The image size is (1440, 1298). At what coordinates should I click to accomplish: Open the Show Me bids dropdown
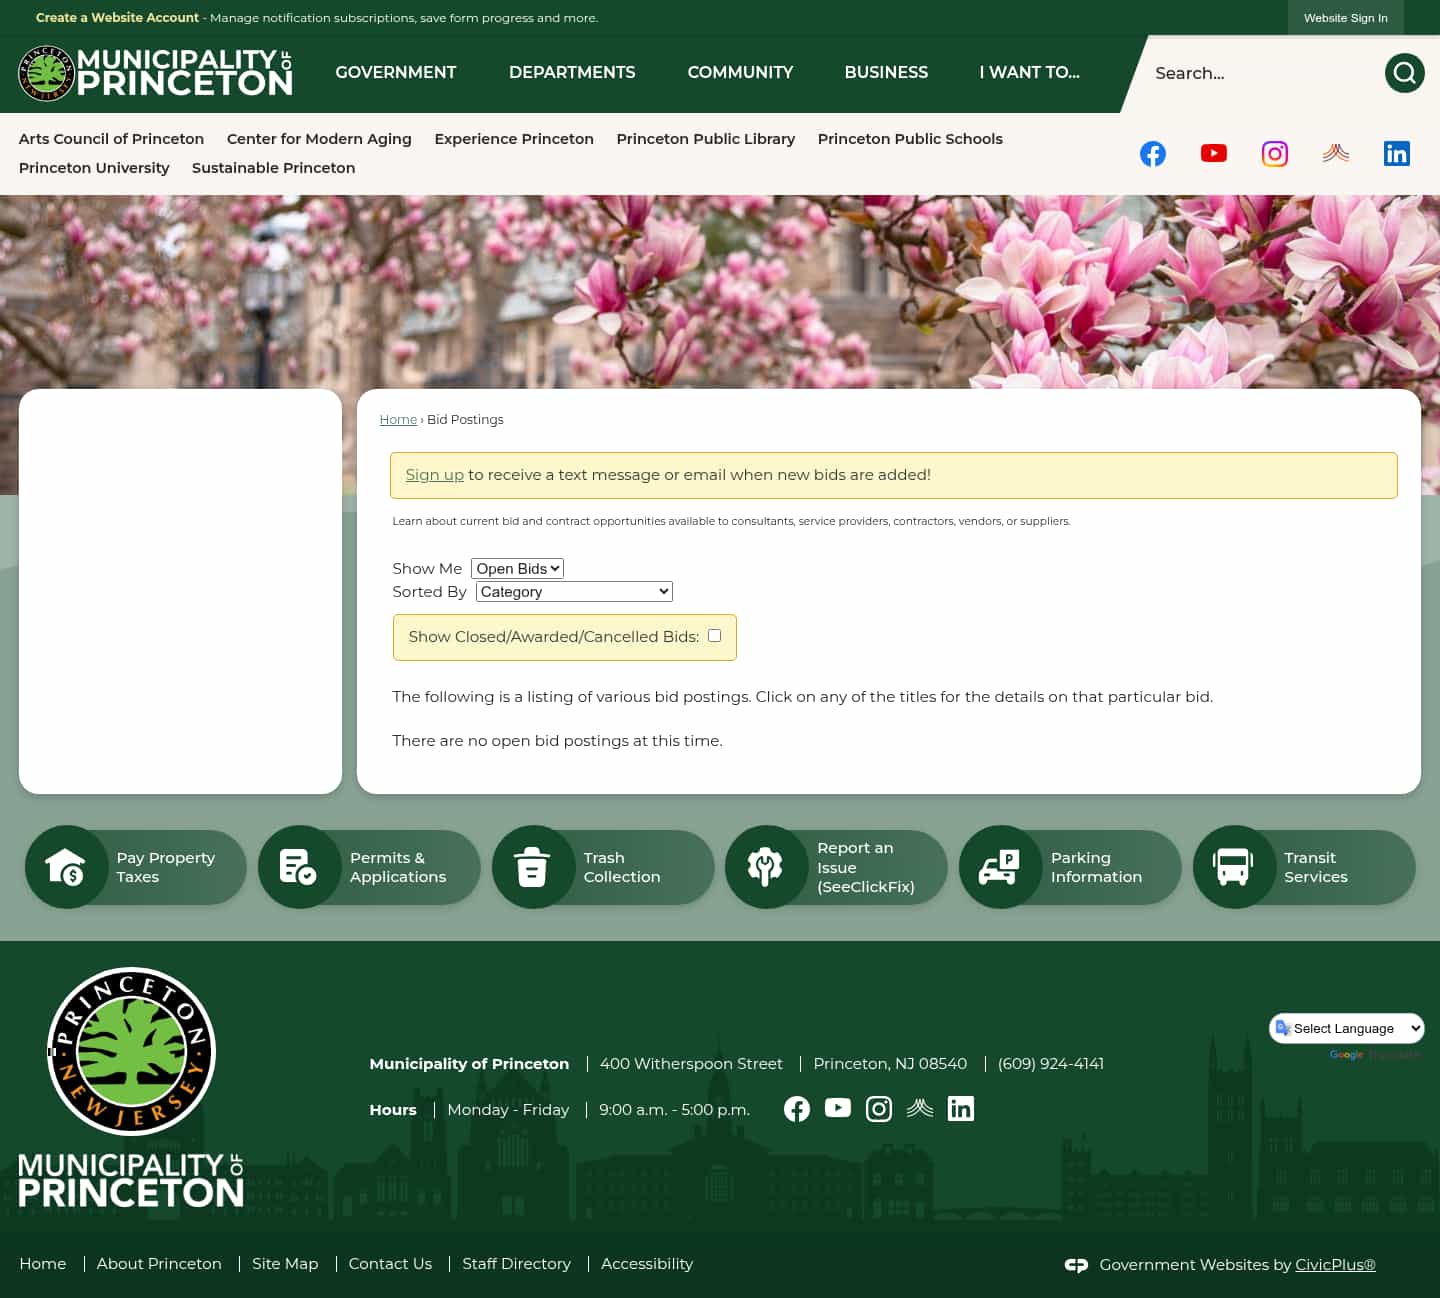516,568
